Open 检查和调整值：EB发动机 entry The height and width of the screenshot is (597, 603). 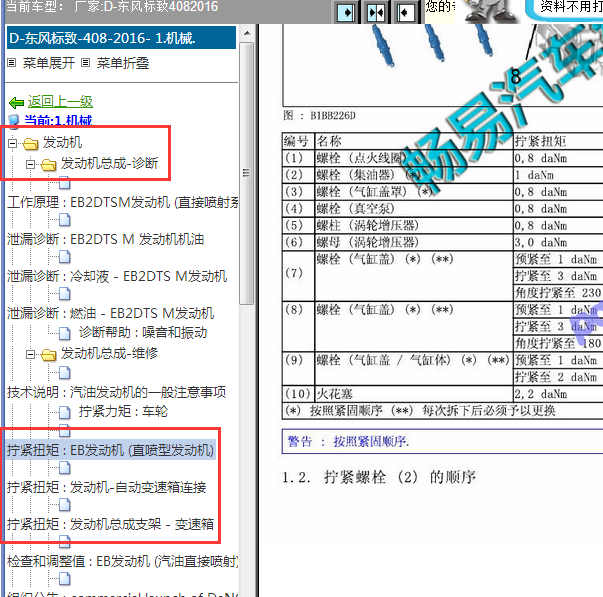point(122,562)
